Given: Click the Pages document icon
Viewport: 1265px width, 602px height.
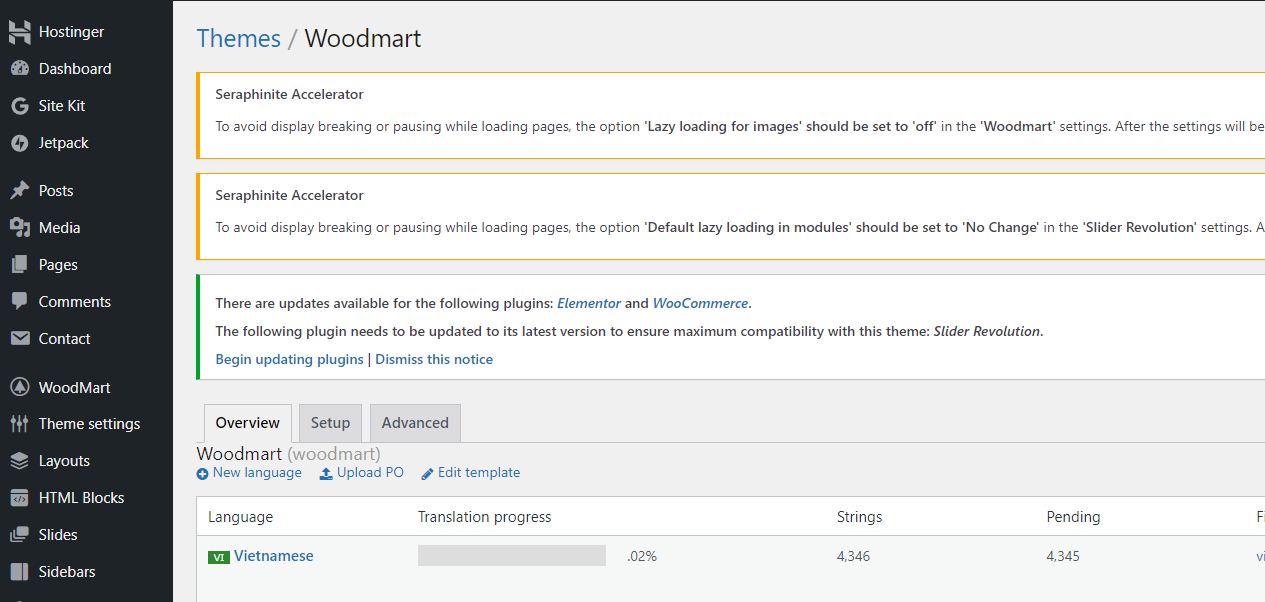Looking at the screenshot, I should click(x=19, y=264).
